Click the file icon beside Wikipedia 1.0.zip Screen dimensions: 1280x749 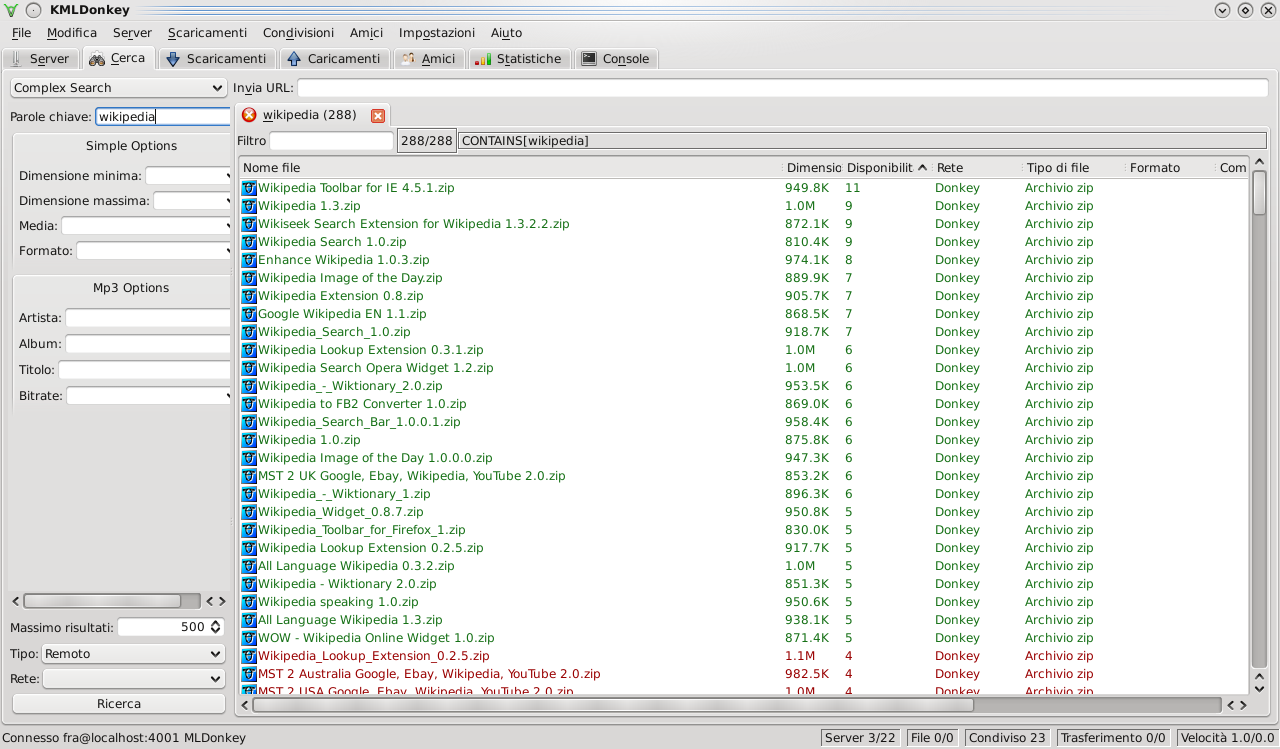[249, 440]
